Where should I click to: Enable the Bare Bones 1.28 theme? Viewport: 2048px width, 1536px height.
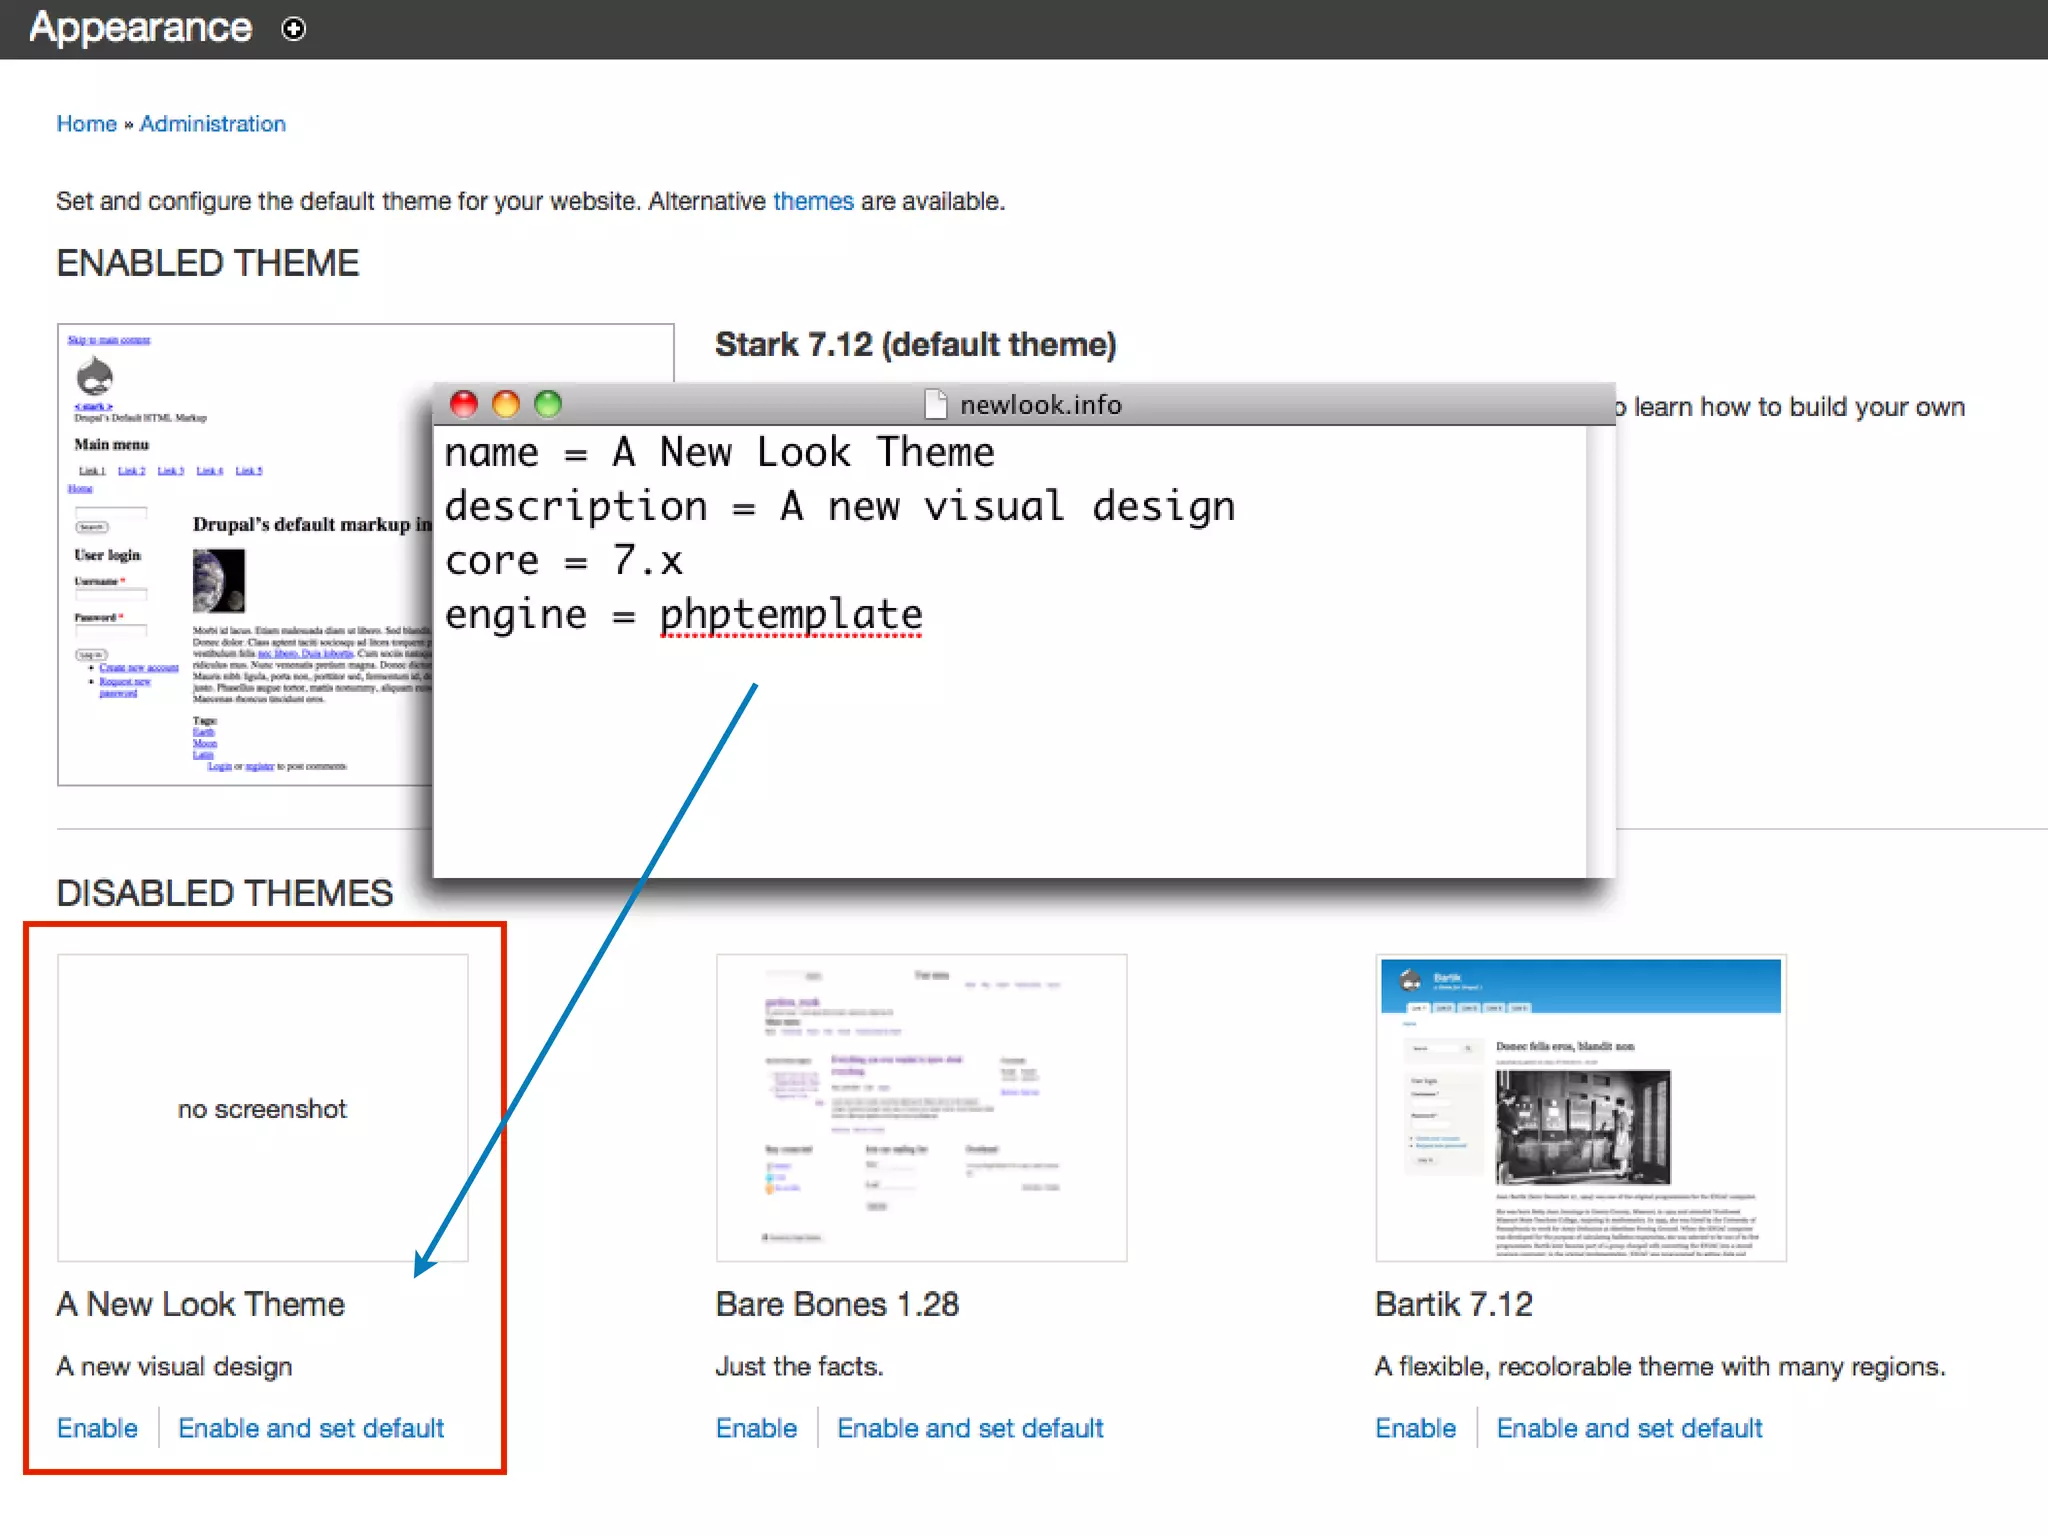pyautogui.click(x=756, y=1428)
